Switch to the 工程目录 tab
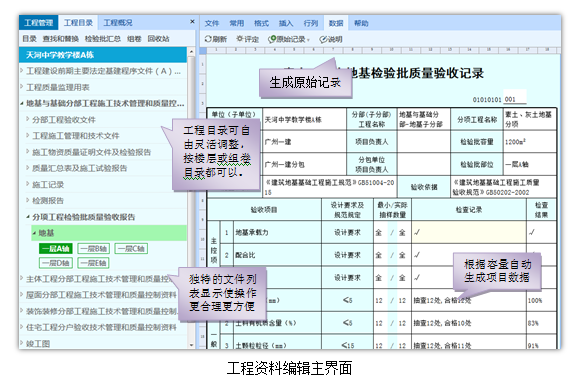Viewport: 583px width, 386px height. pos(78,23)
